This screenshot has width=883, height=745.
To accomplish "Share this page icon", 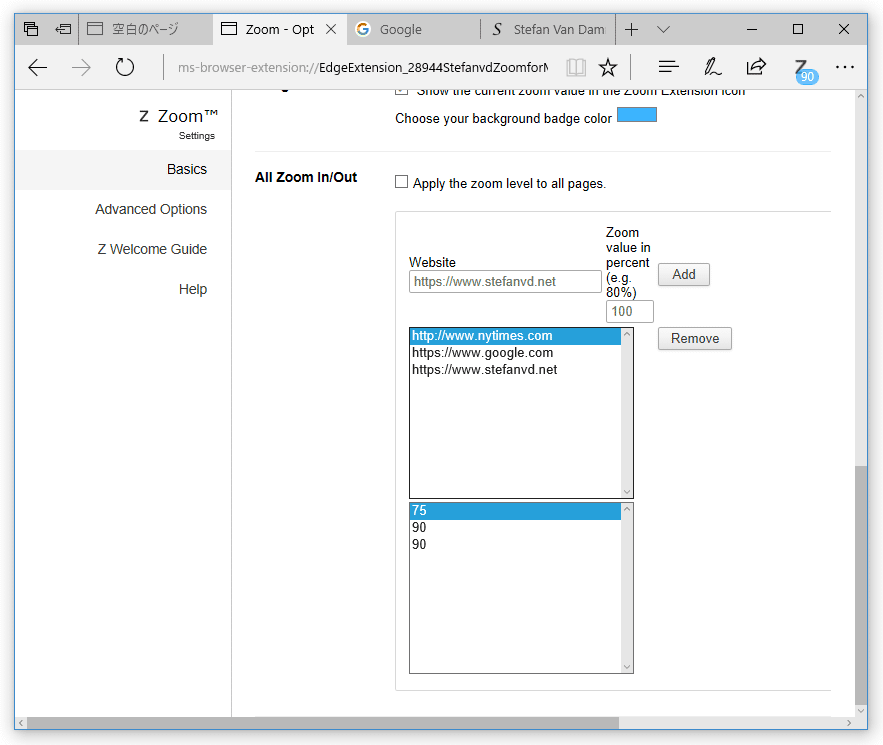I will point(756,67).
